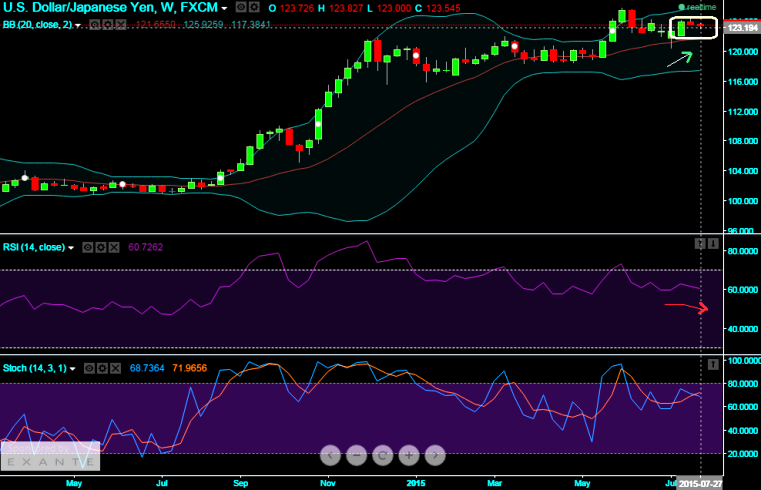Viewport: 761px width, 490px height.
Task: Click the low price 123.000
Action: coord(393,8)
